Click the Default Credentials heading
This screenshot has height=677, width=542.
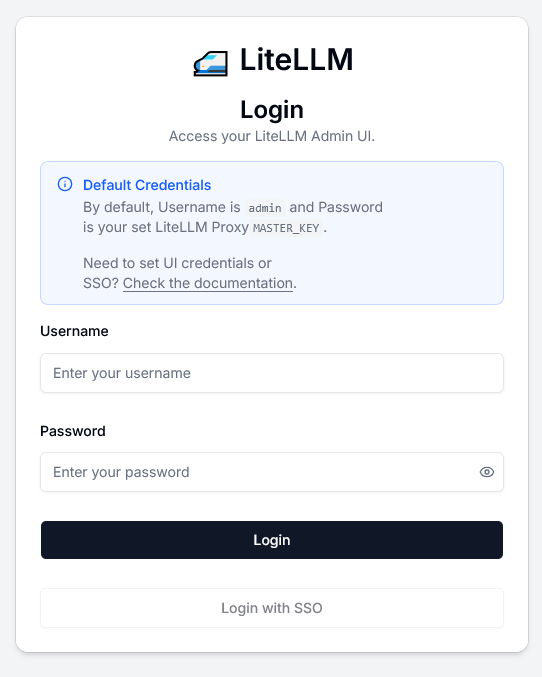click(x=147, y=185)
